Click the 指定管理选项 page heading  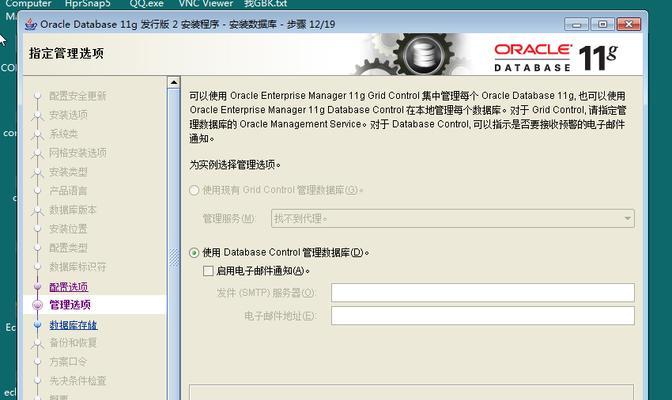pyautogui.click(x=66, y=54)
